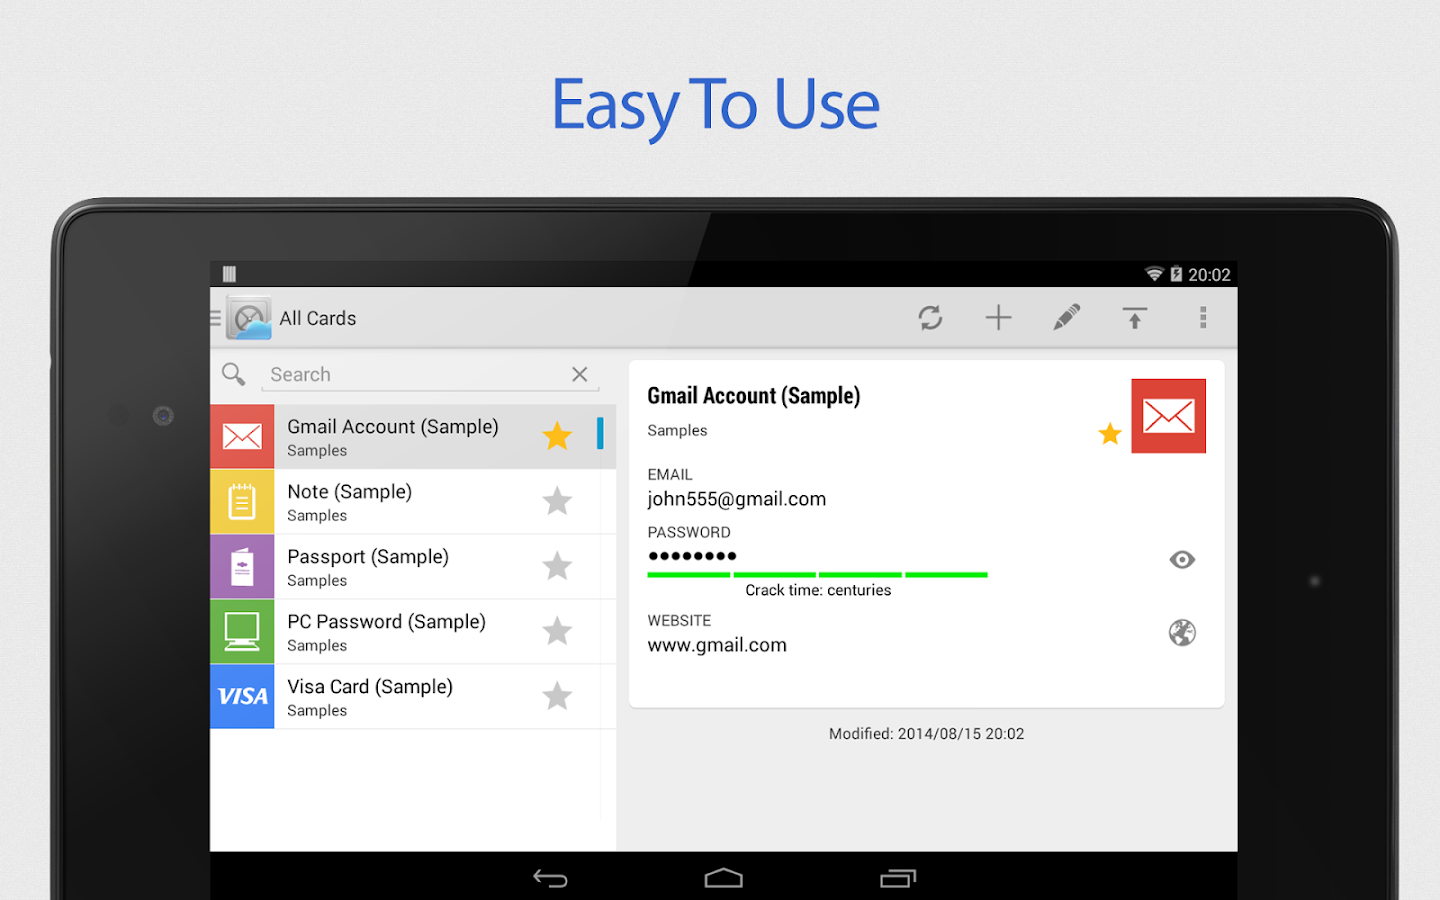1440x900 pixels.
Task: Edit card using pencil icon
Action: (1066, 318)
